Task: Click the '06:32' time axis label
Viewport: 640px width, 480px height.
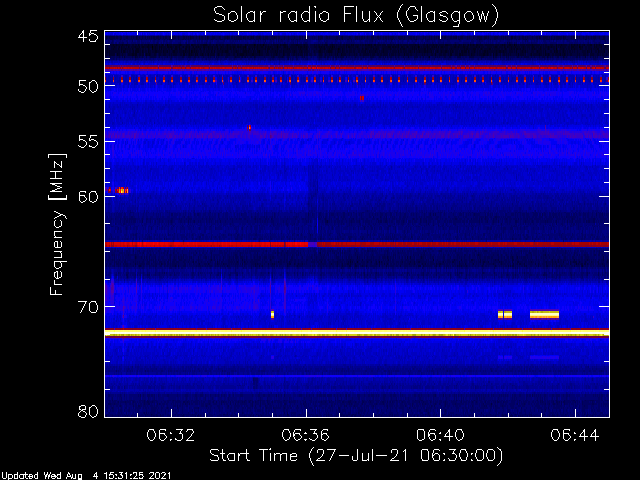Action: [171, 435]
